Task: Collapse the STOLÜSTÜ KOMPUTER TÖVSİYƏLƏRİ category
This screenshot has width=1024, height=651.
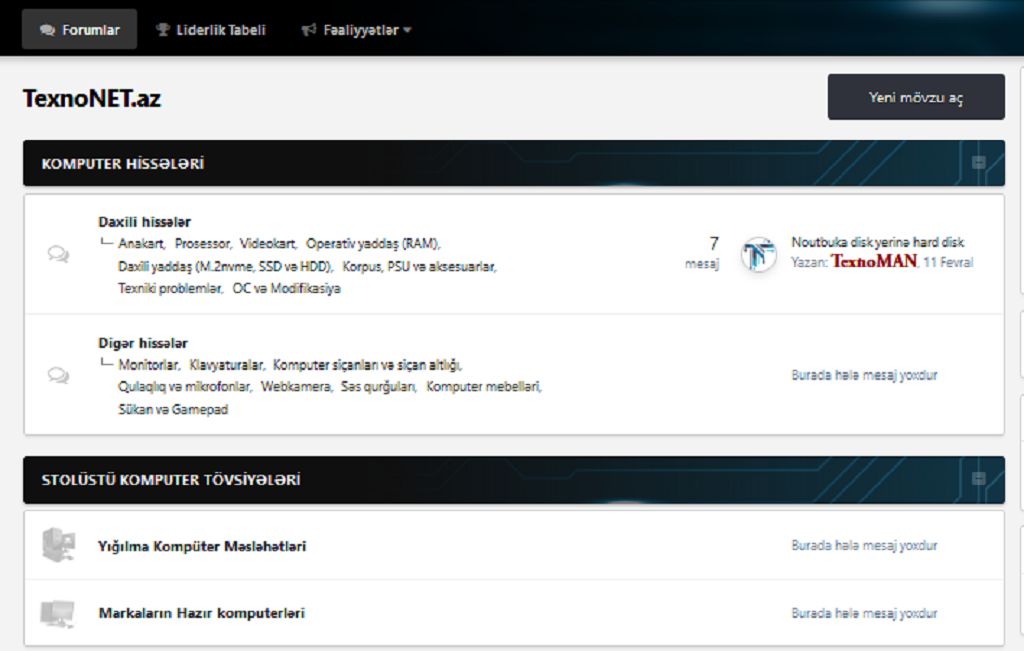Action: [x=978, y=479]
